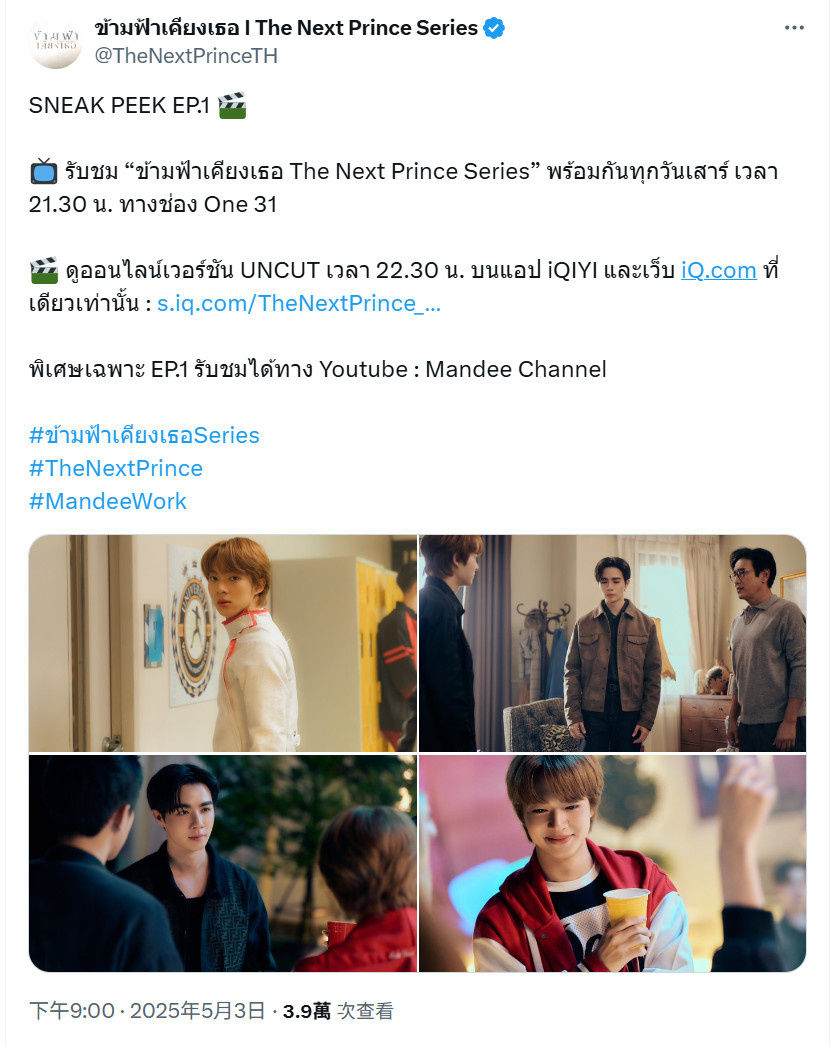This screenshot has height=1046, width=831.
Task: Click the post timestamp 下午9:00
Action: tap(72, 1011)
